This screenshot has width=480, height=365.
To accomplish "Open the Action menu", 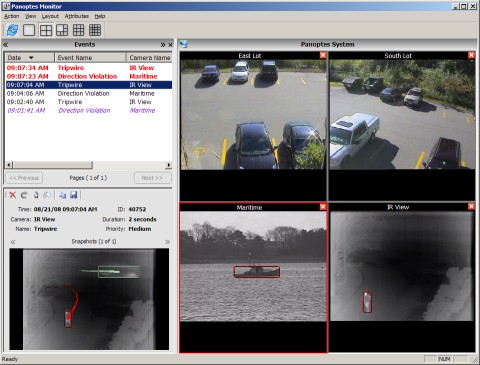I will 11,16.
